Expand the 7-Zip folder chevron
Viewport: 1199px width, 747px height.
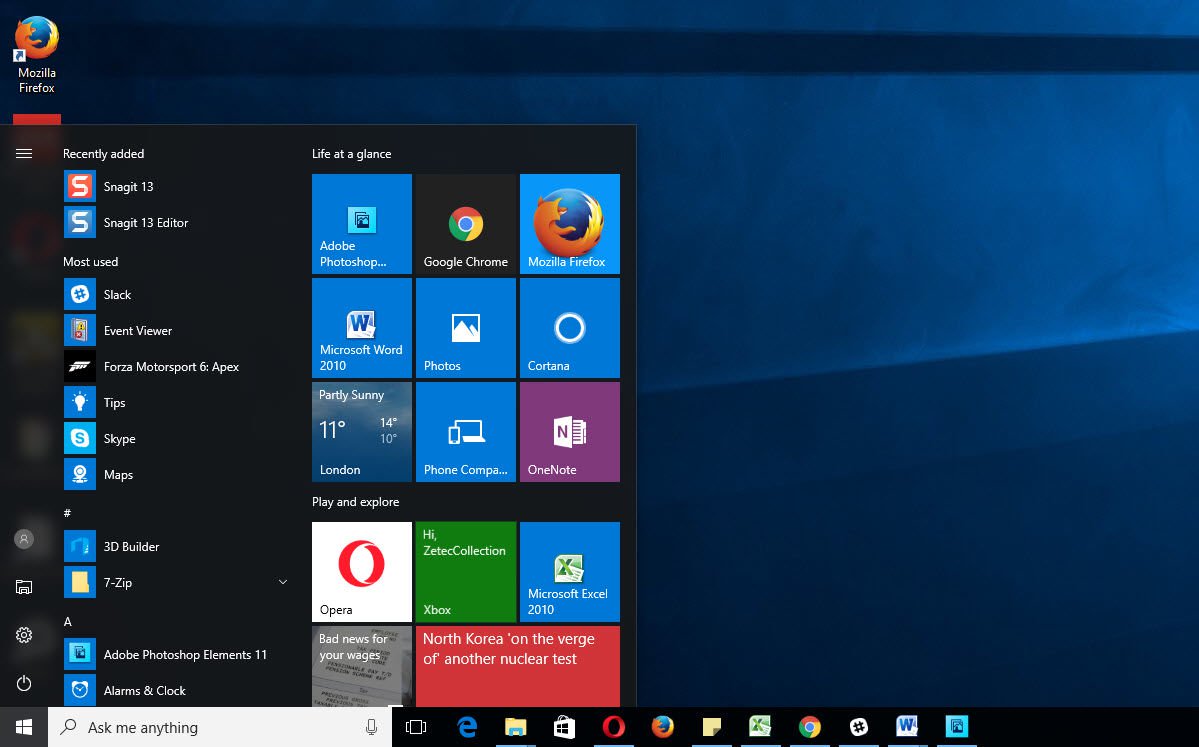[283, 582]
